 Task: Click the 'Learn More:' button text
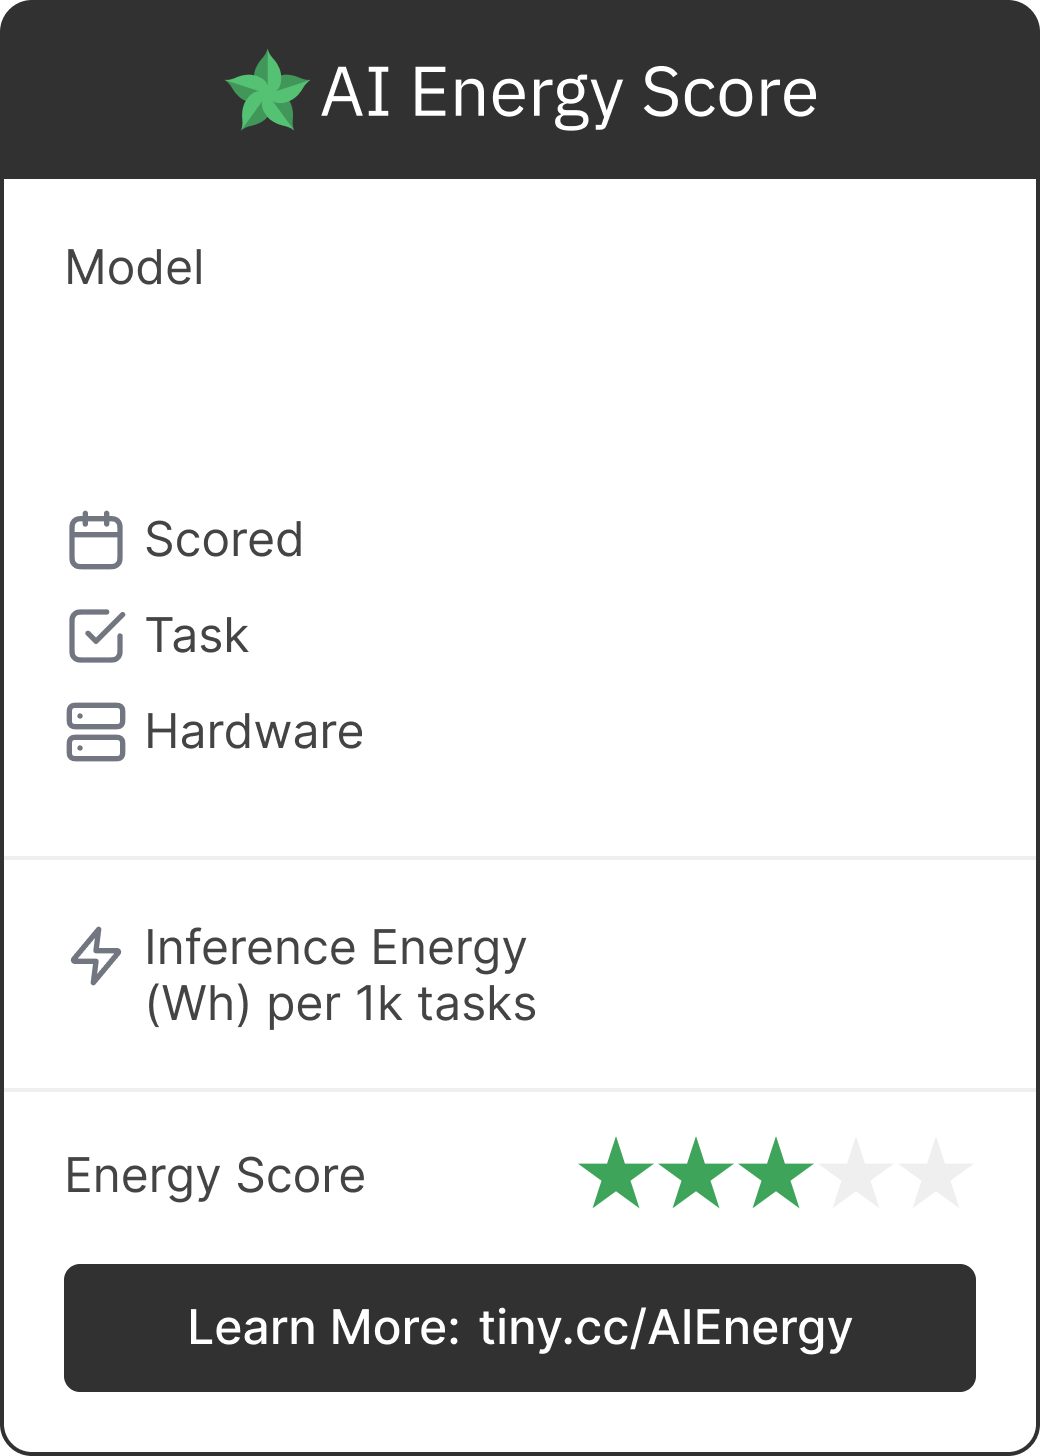click(x=324, y=1328)
